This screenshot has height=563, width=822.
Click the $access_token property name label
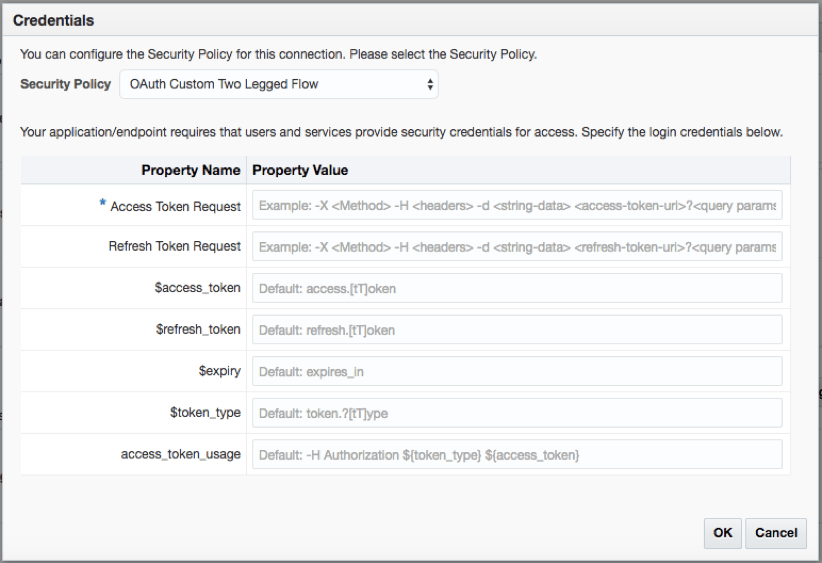[x=198, y=288]
